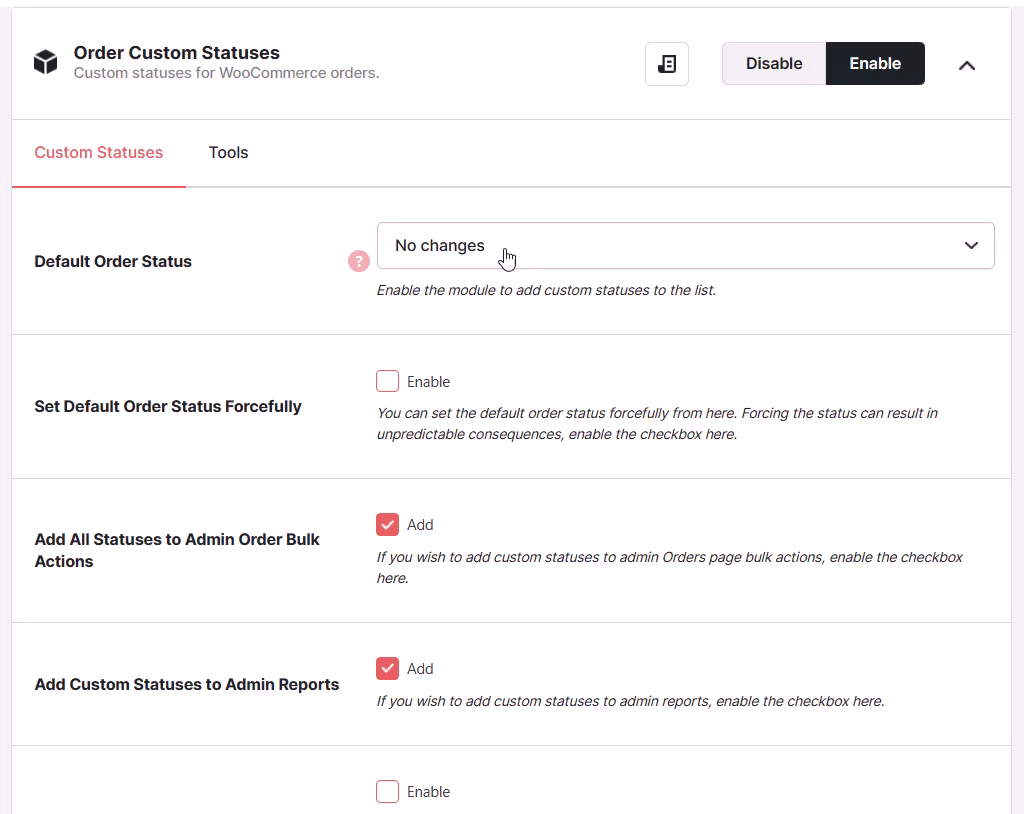Uncheck Add All Statuses to Bulk Actions
This screenshot has height=814, width=1024.
point(387,525)
